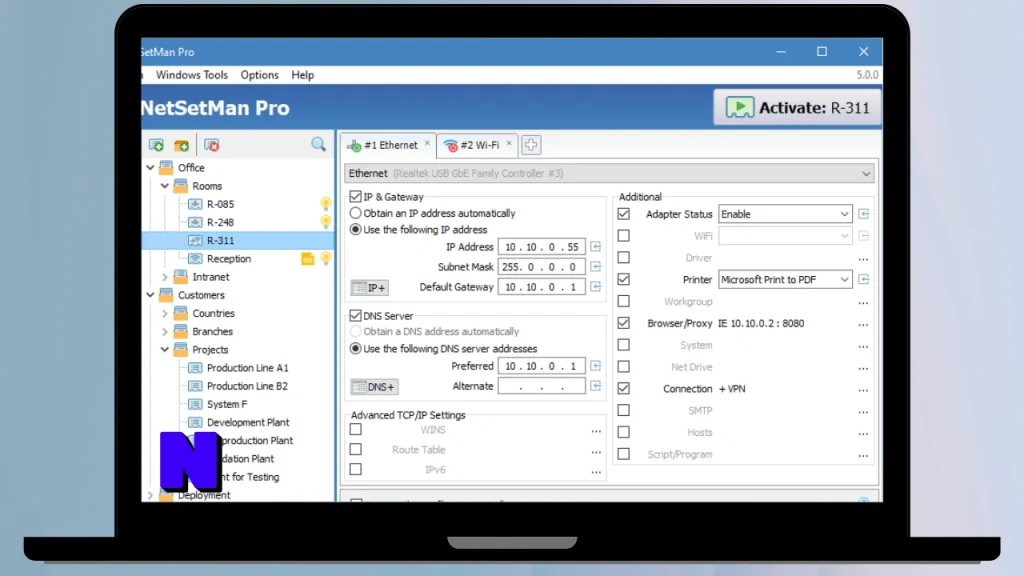Click the delete profile icon

coord(212,145)
